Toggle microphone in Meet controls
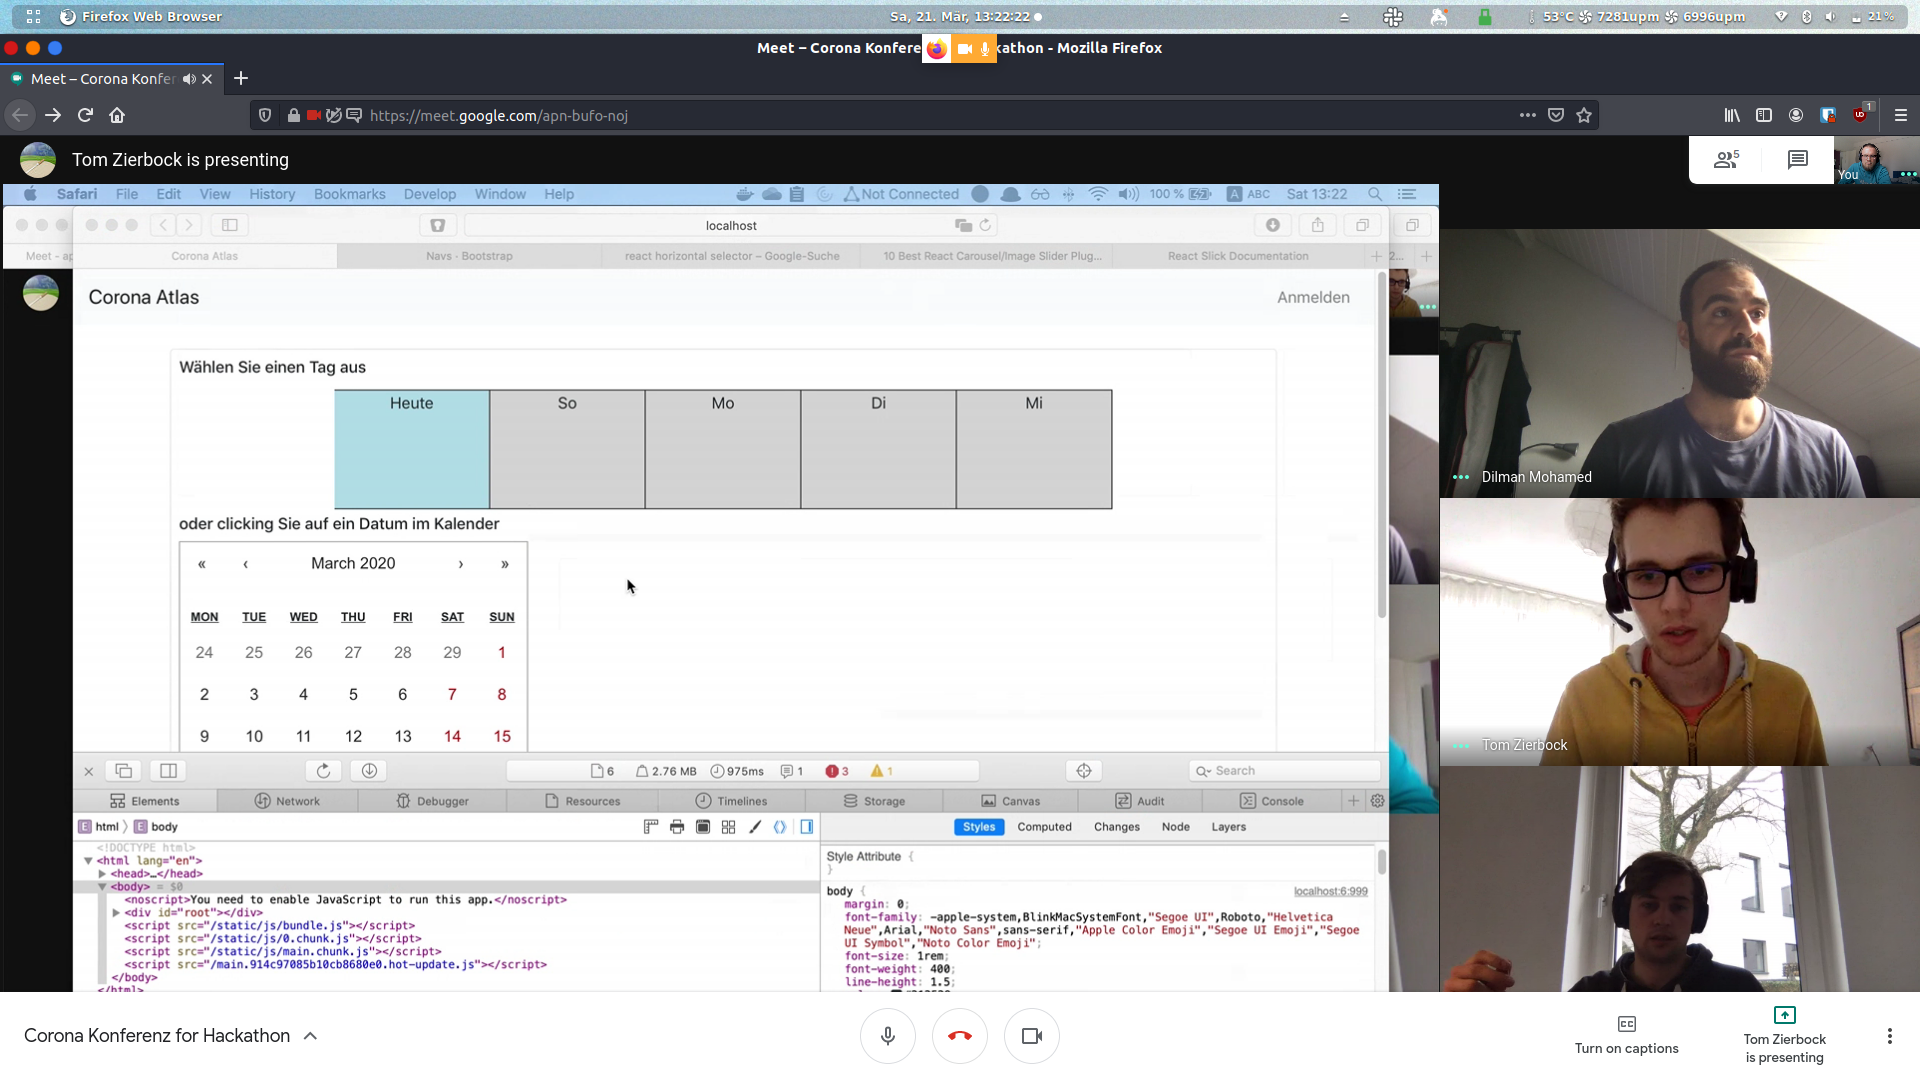Image resolution: width=1920 pixels, height=1080 pixels. point(887,1036)
